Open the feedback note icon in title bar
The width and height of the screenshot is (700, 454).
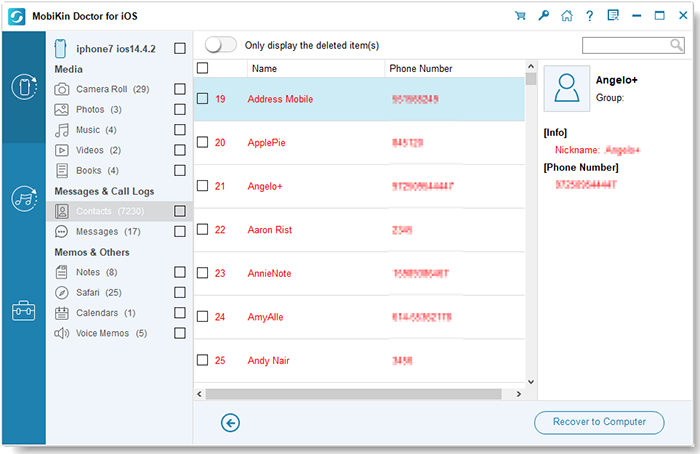coord(613,15)
